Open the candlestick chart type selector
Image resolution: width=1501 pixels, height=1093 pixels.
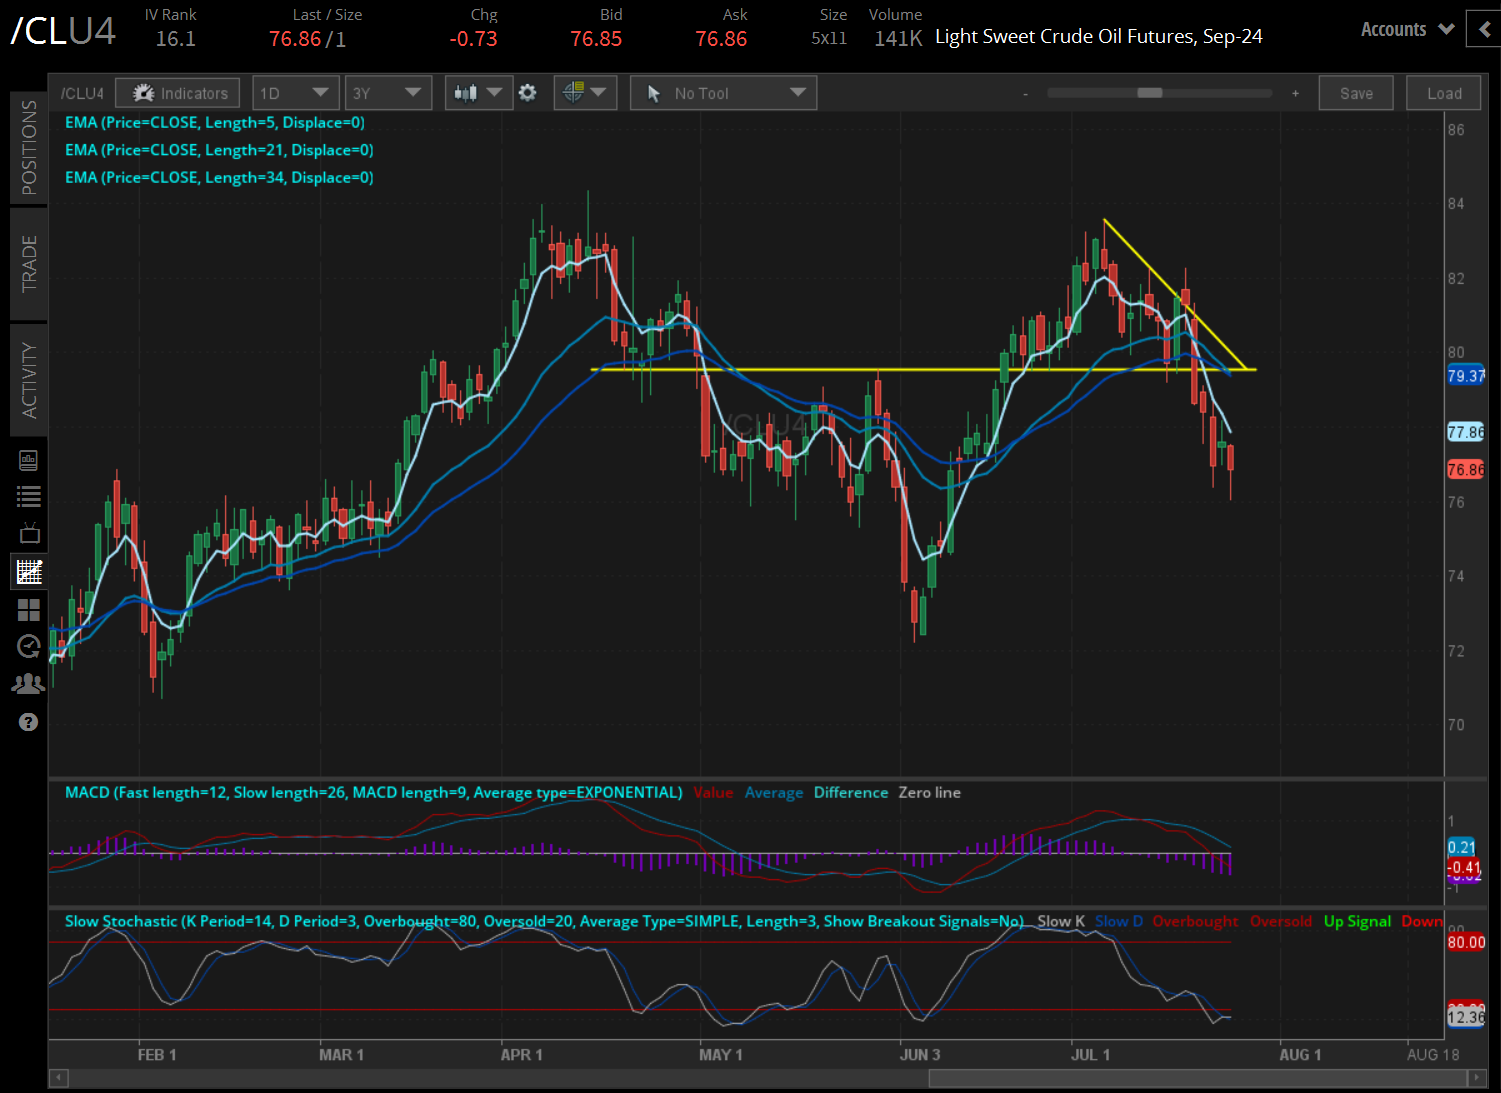478,92
